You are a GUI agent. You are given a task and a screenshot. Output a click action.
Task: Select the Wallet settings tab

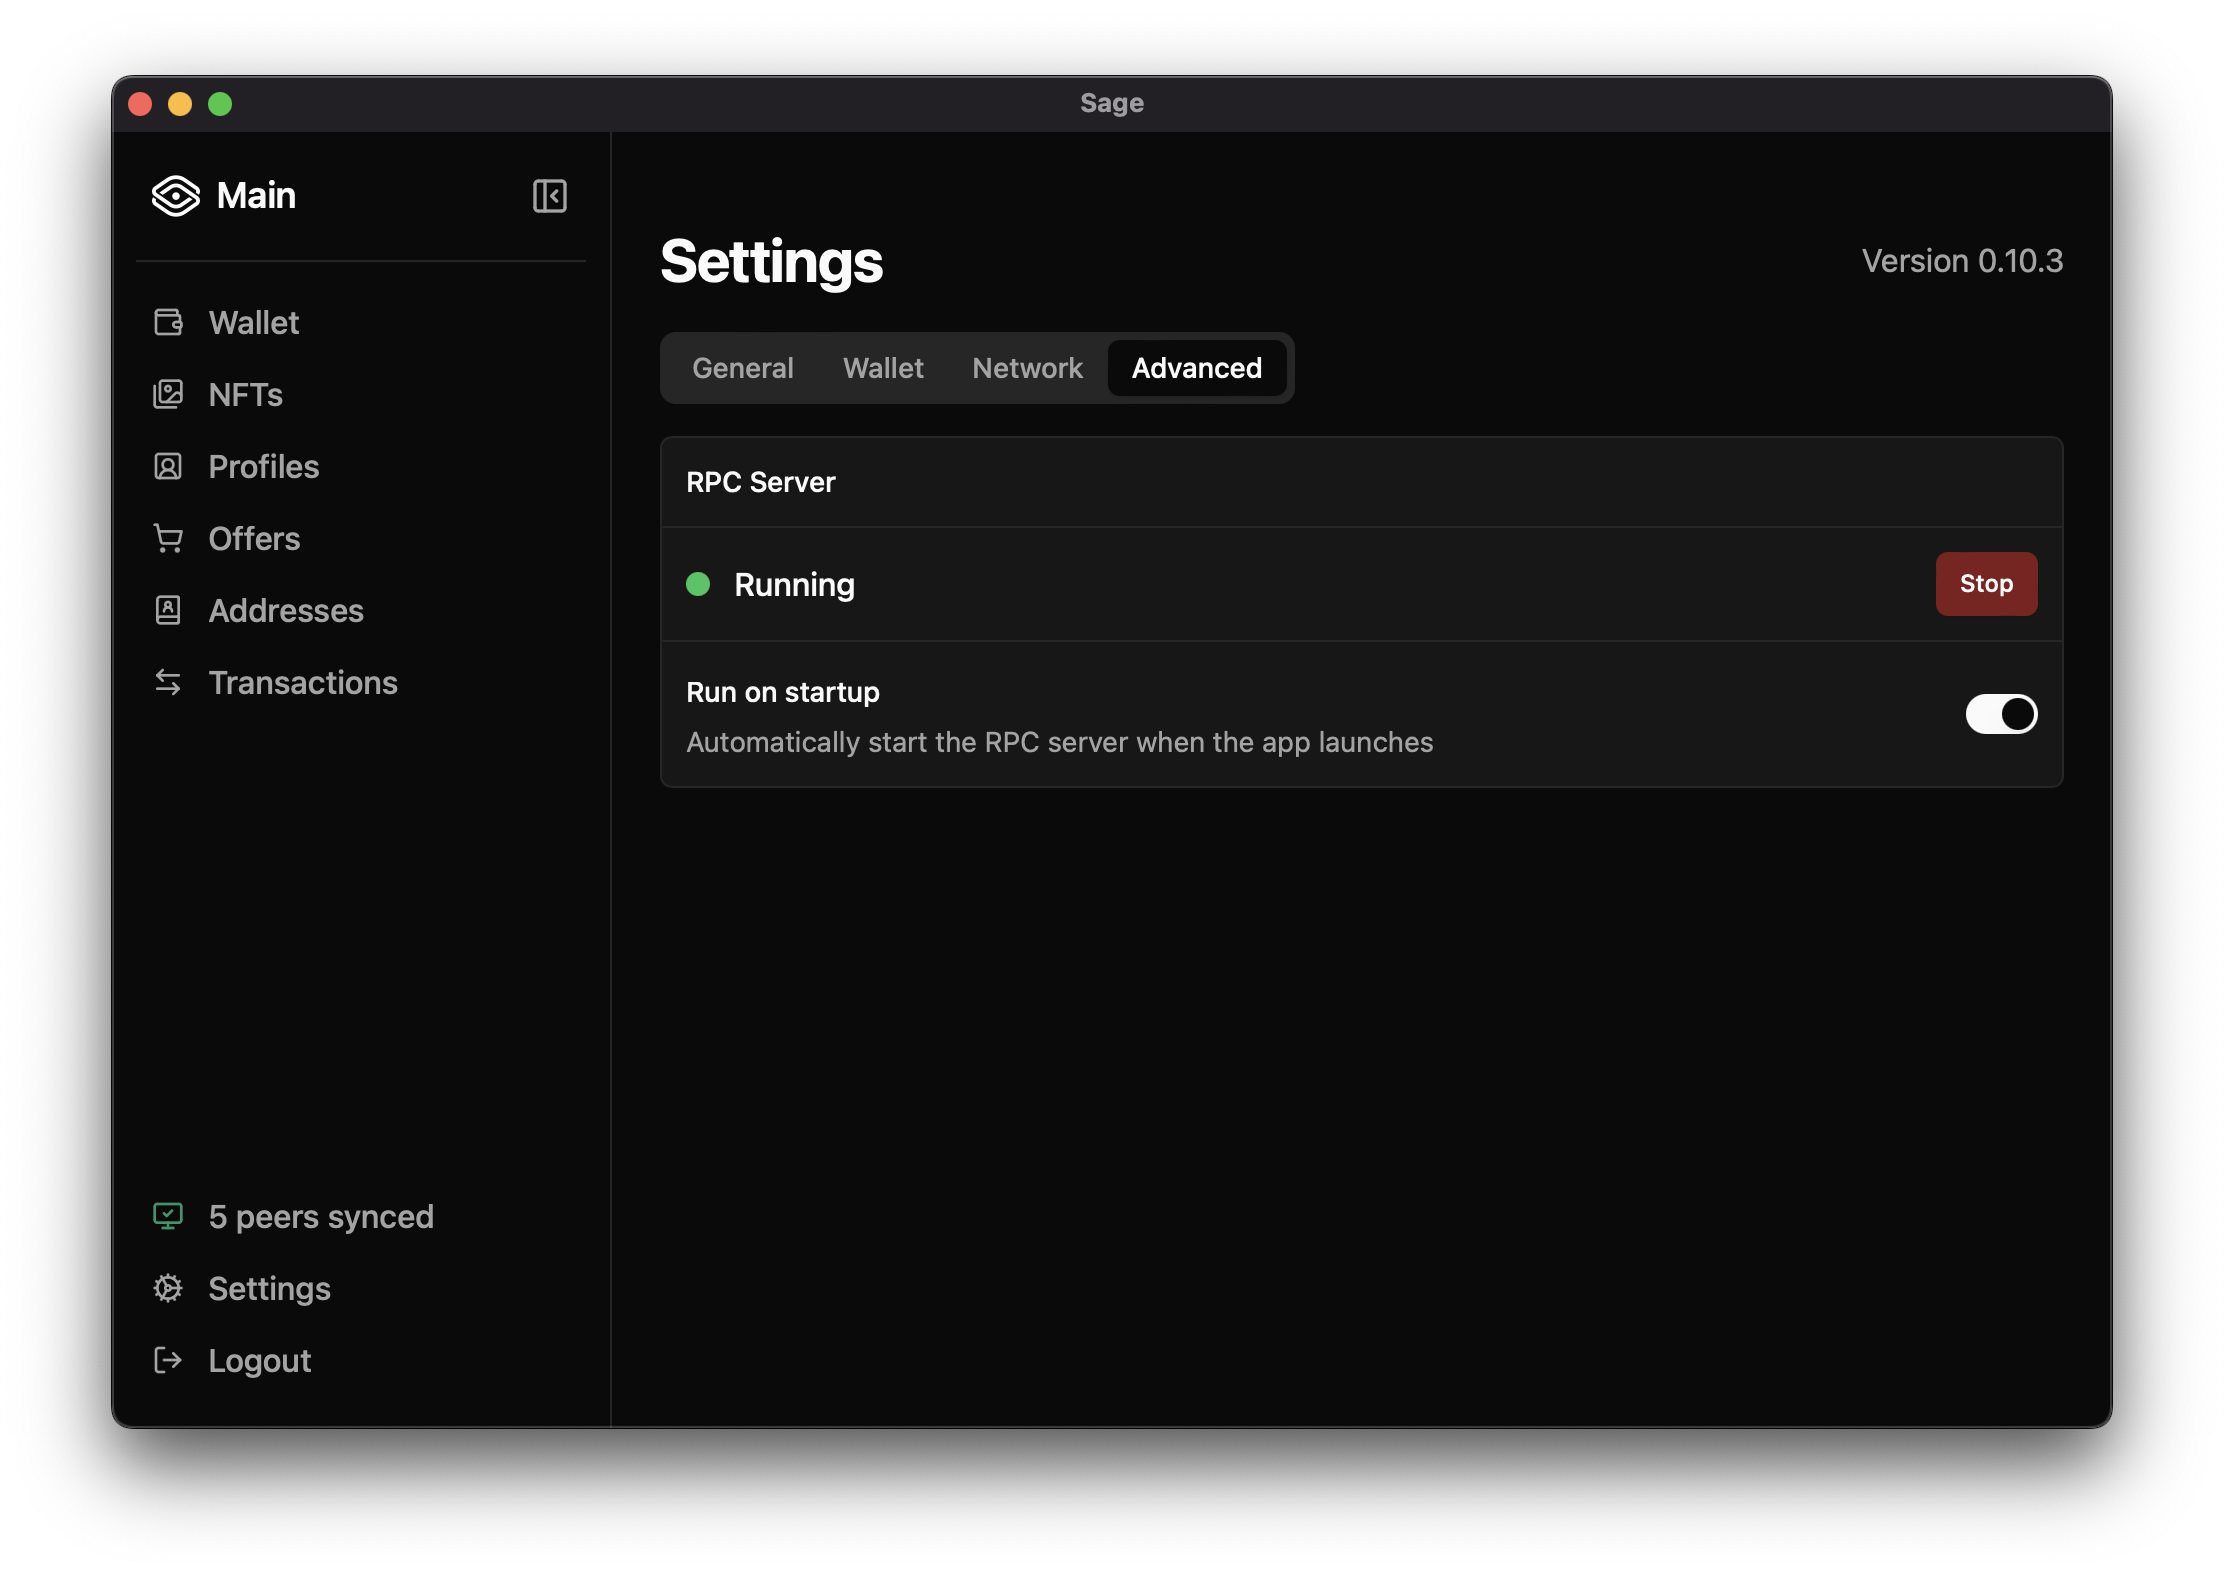pyautogui.click(x=883, y=368)
